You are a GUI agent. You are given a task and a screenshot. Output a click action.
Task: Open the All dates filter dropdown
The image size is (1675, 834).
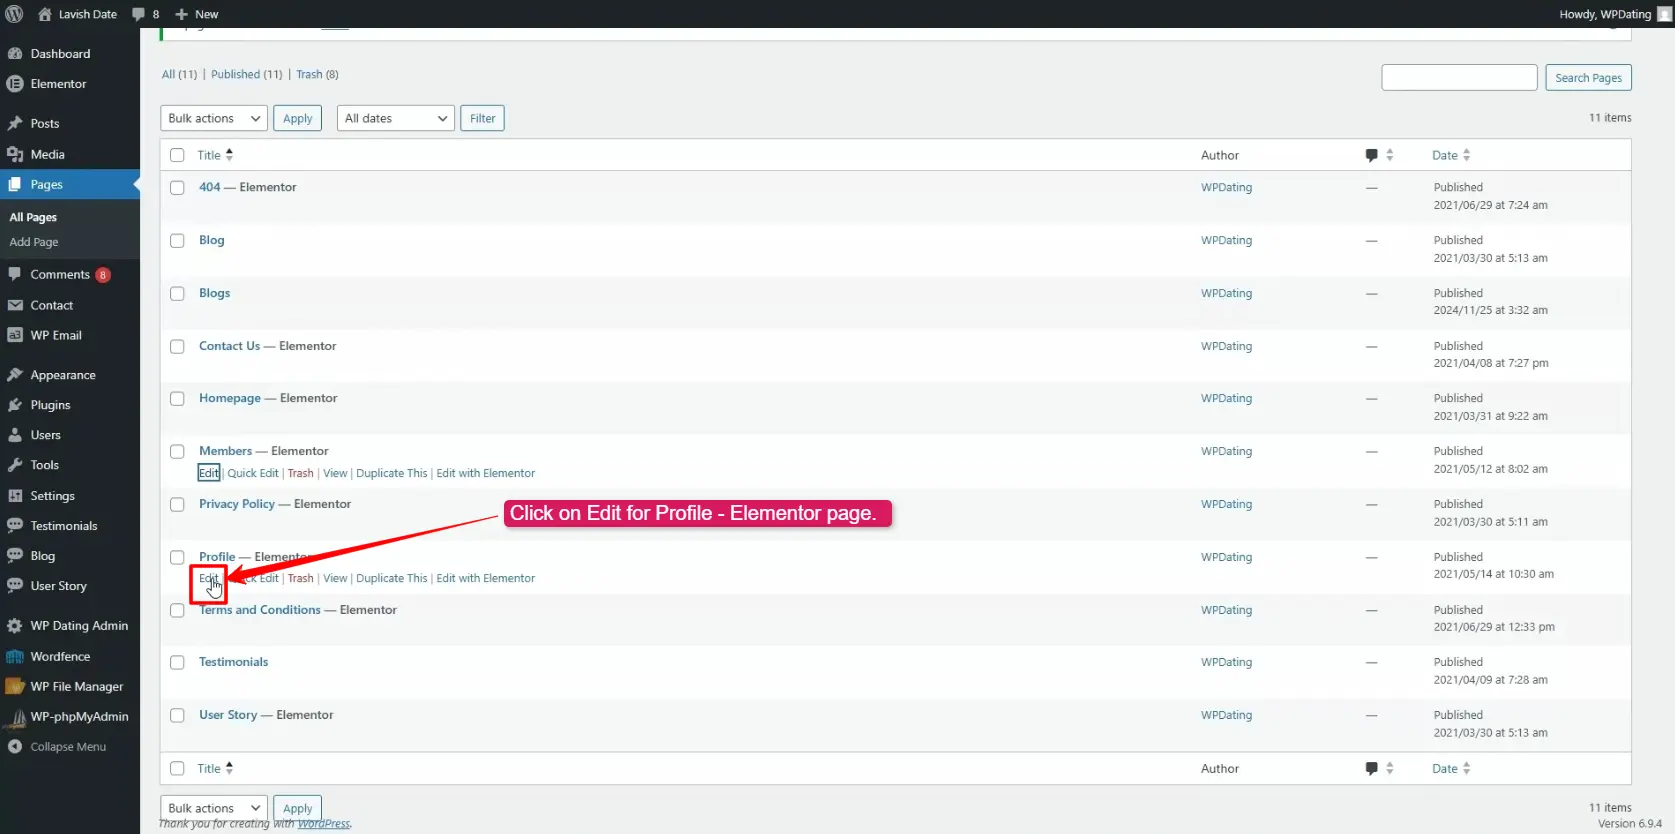[395, 118]
